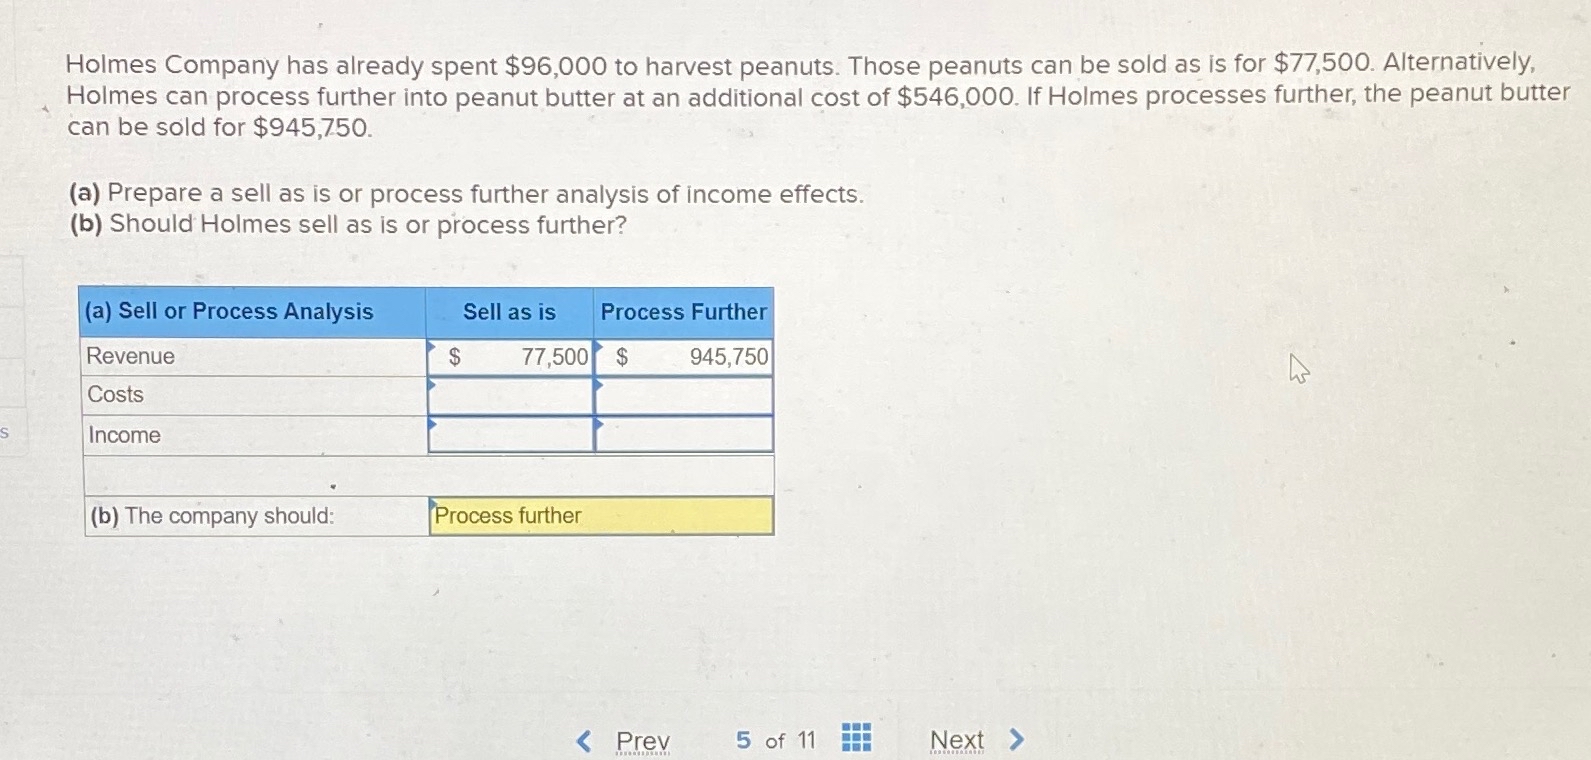Click the triangle marker in Income Process Further cell
Screen dimensions: 1591x760
click(598, 425)
